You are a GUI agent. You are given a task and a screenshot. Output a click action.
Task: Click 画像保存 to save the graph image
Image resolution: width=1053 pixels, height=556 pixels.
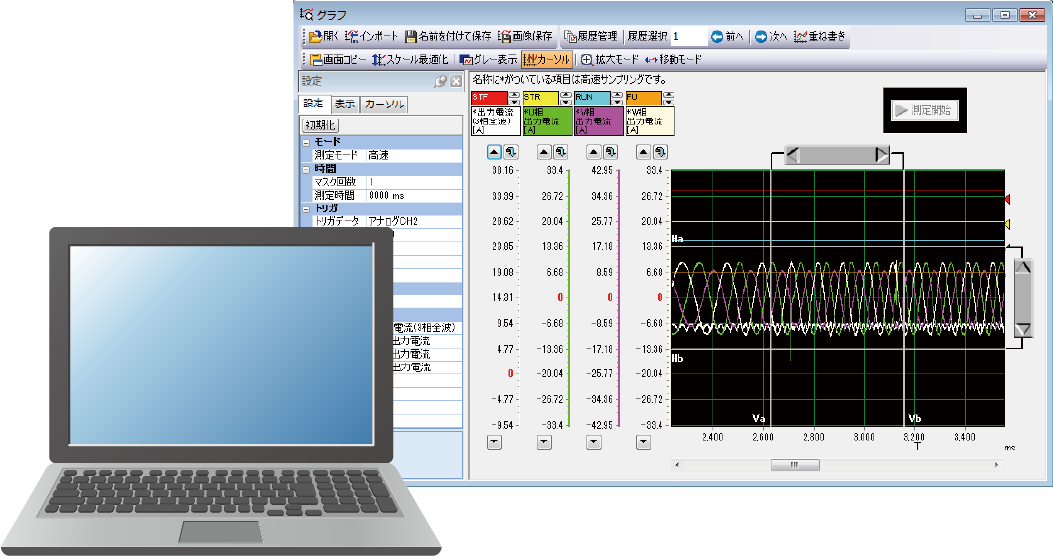pos(526,37)
